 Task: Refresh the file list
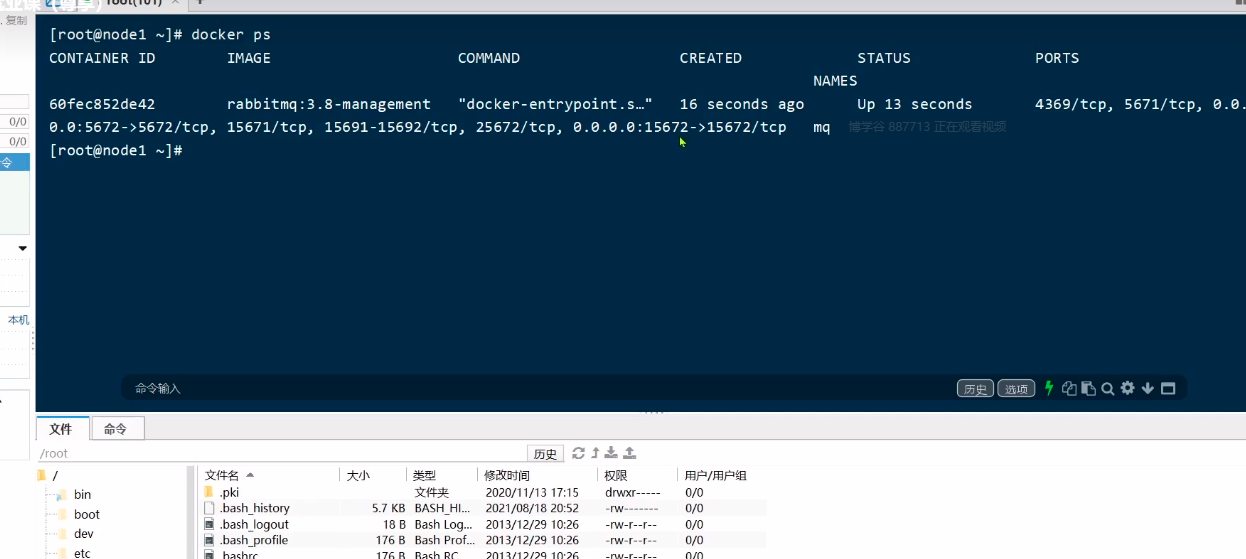click(x=578, y=453)
